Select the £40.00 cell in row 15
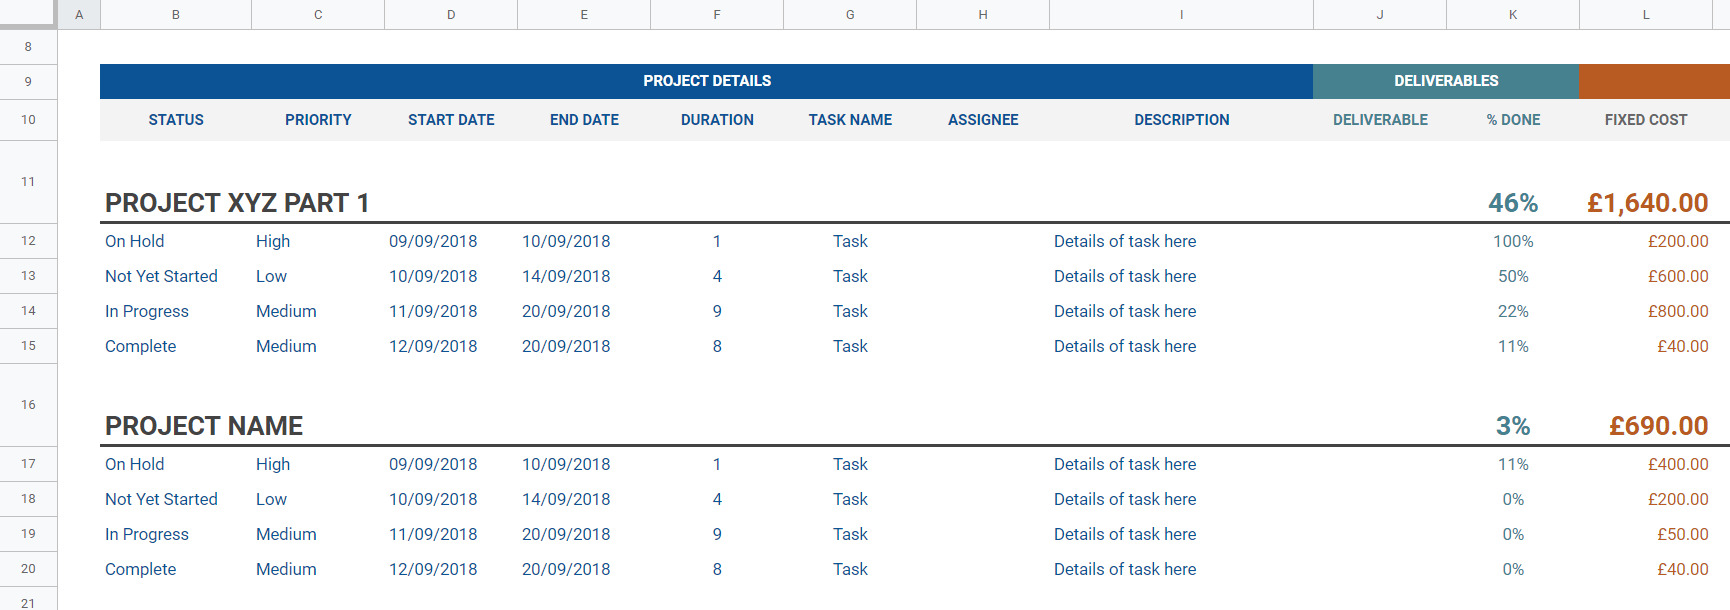Screen dimensions: 1730x610 (1646, 346)
